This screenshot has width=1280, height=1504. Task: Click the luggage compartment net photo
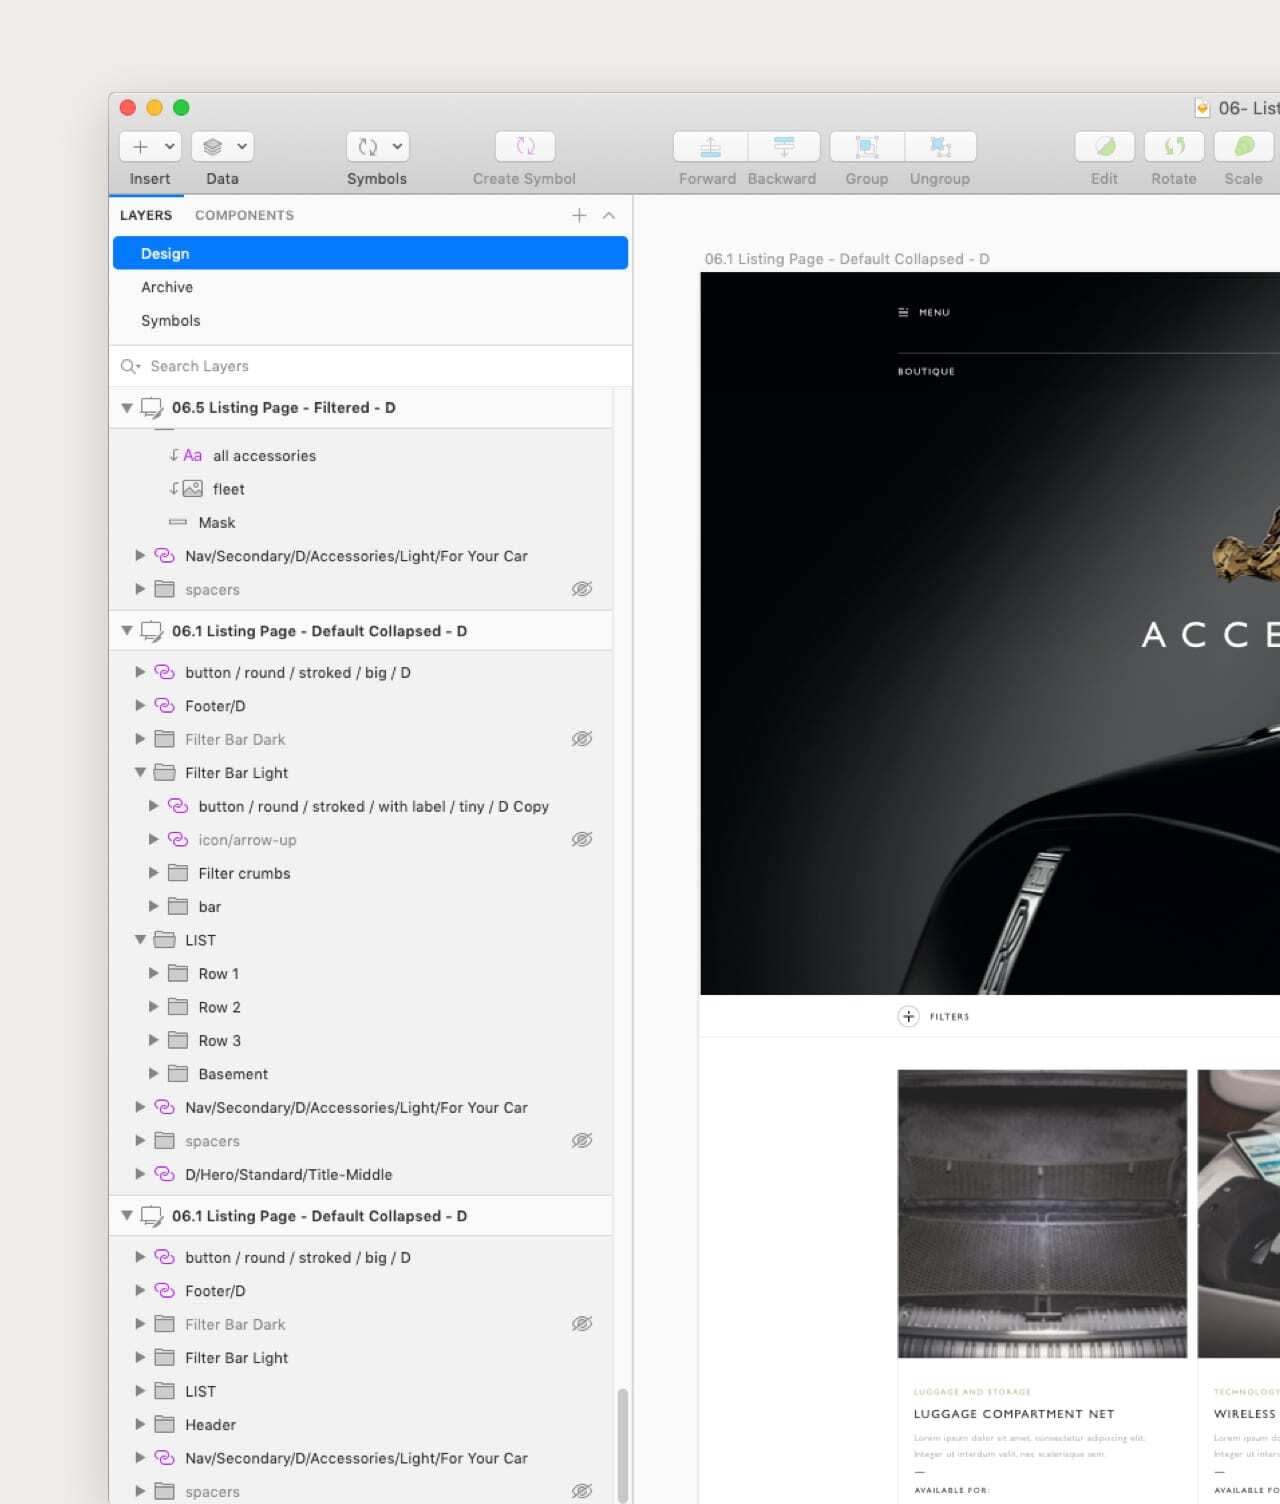click(1042, 1214)
